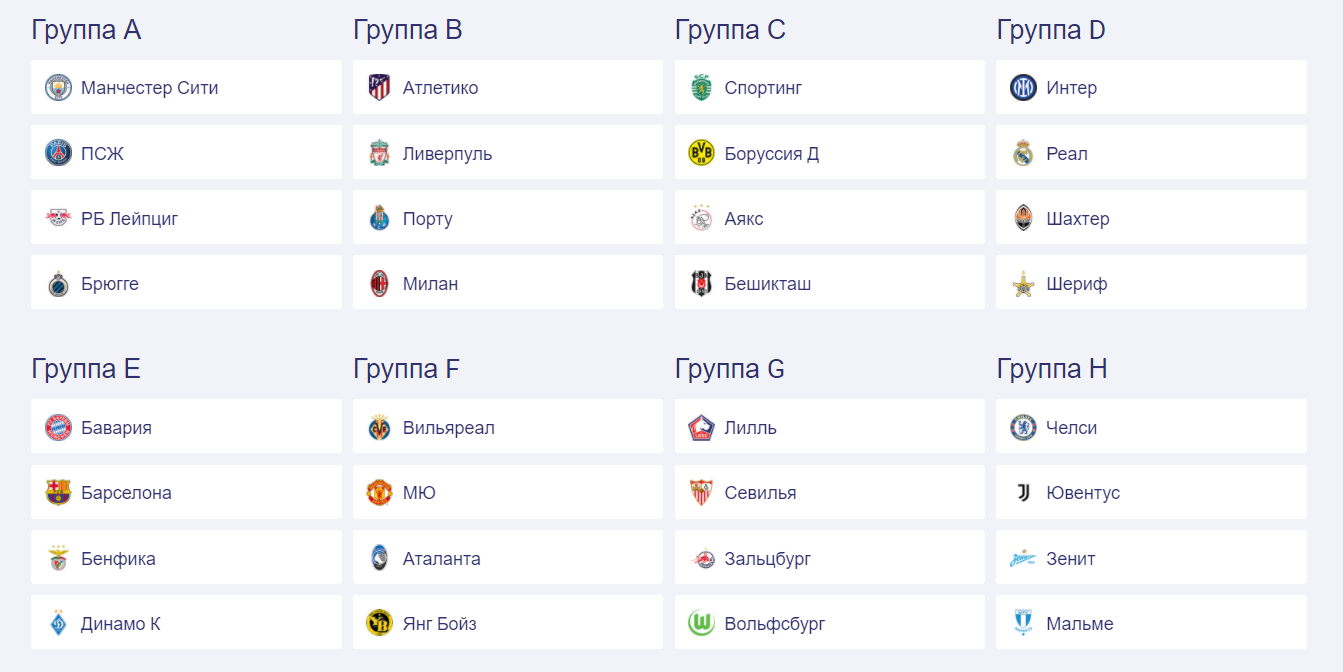Click the Lille club crest

701,428
